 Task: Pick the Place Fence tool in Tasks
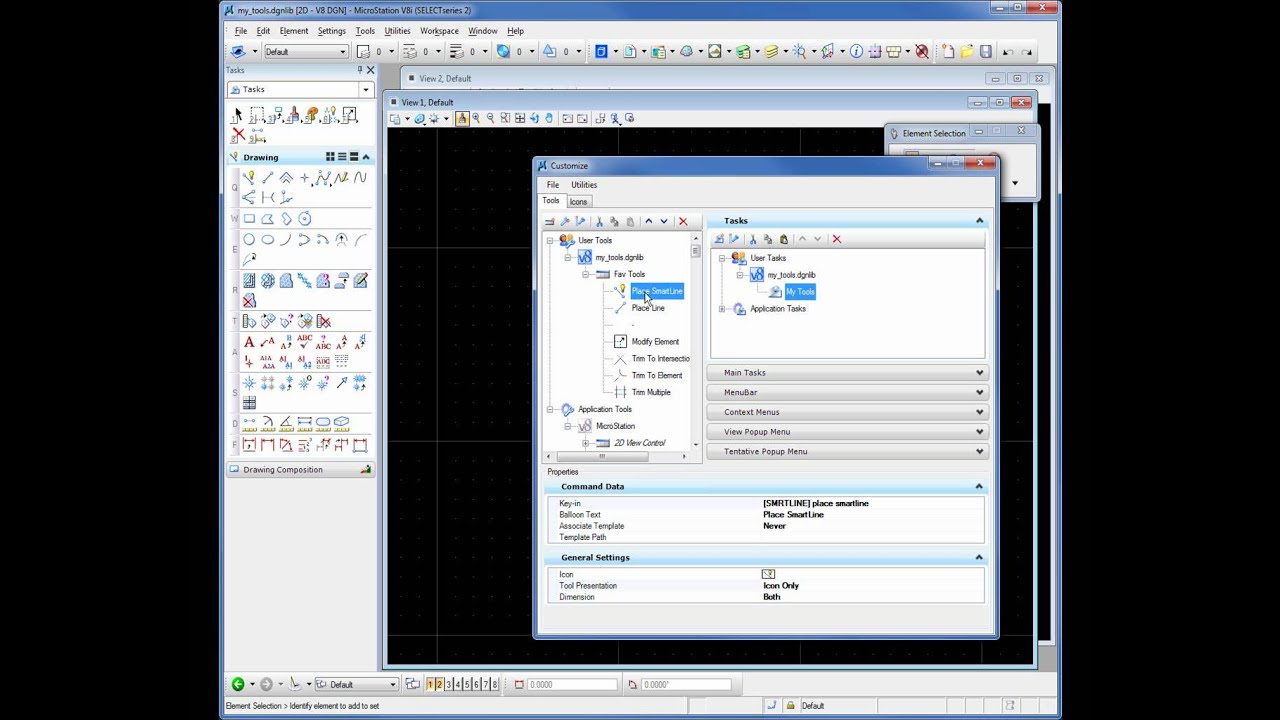[257, 116]
